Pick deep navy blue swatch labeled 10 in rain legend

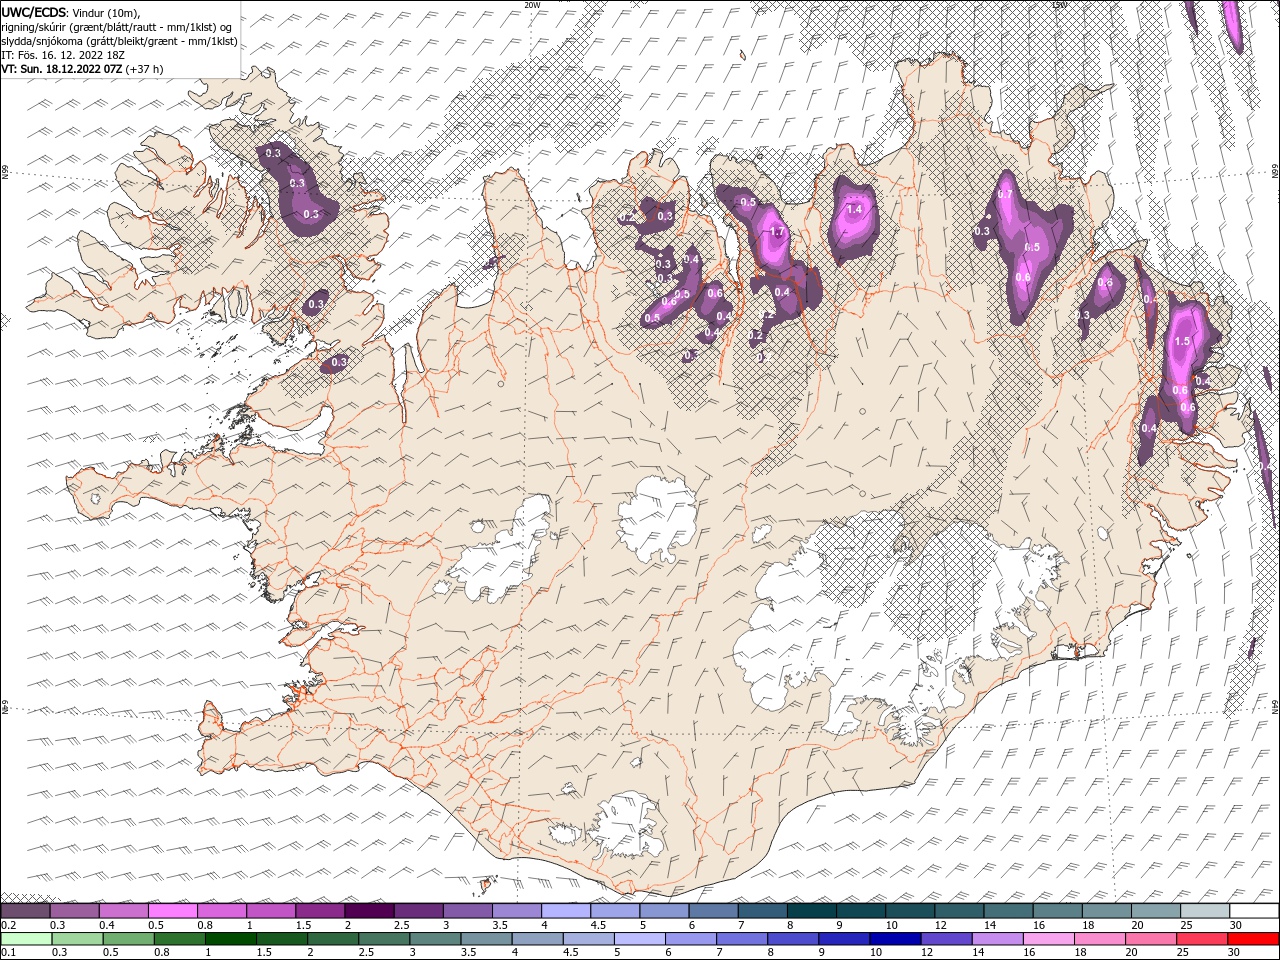point(894,939)
